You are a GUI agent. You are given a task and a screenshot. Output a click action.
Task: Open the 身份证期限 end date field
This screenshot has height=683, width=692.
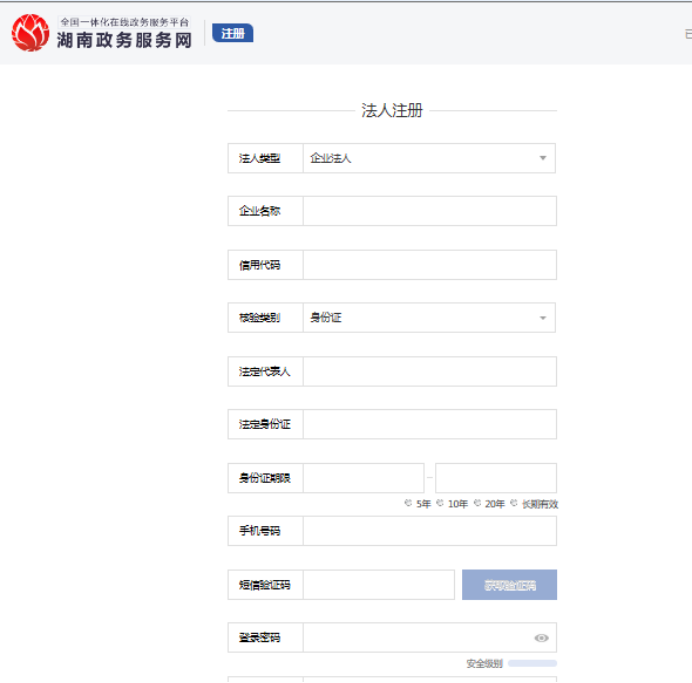click(x=496, y=478)
